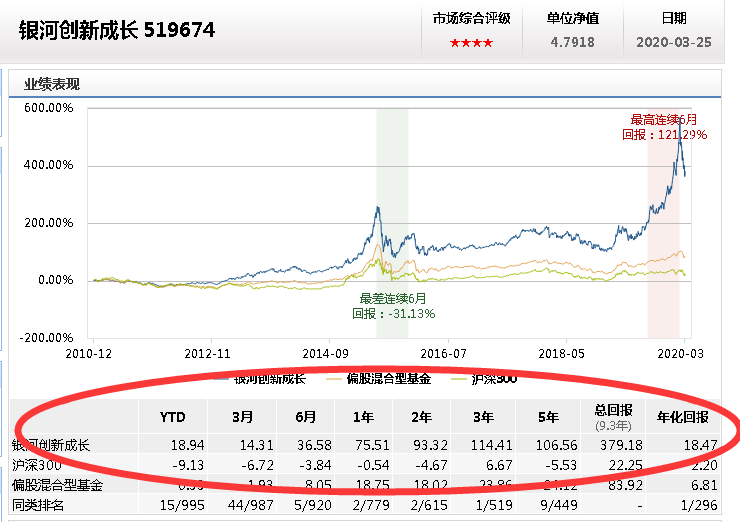Click the 6-month value 36.58
Viewport: 740px width, 522px height.
pyautogui.click(x=314, y=445)
